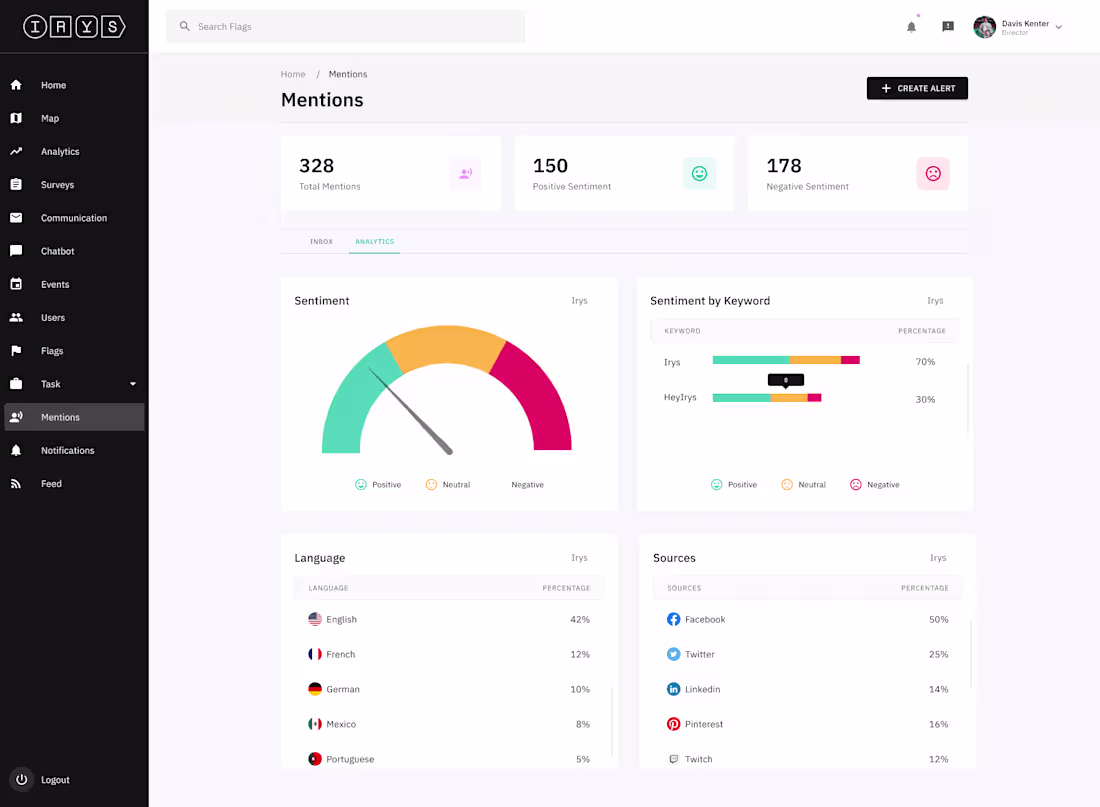The image size is (1100, 807).
Task: Switch to the Inbox tab
Action: [321, 241]
